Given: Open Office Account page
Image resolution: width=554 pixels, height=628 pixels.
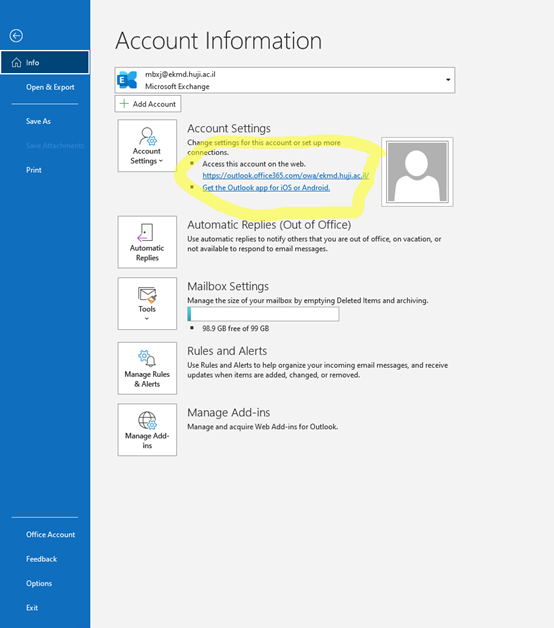Looking at the screenshot, I should [50, 534].
